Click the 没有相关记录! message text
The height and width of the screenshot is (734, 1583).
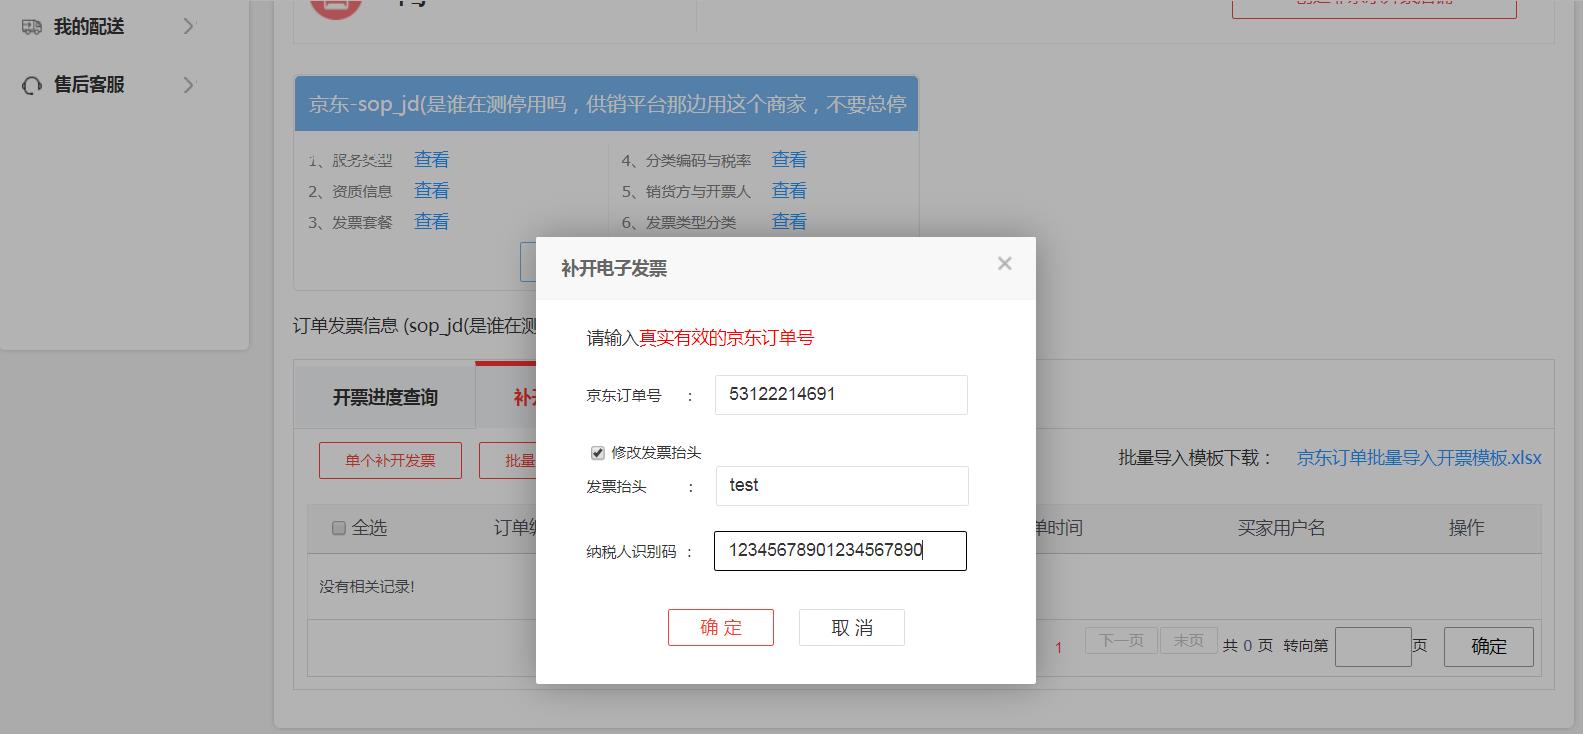pyautogui.click(x=367, y=587)
